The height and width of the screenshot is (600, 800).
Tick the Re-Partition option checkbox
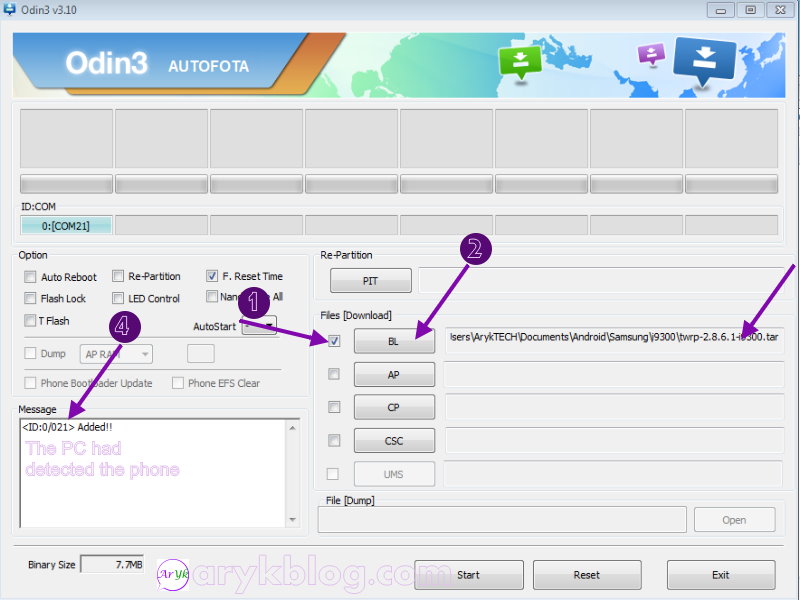coord(118,276)
